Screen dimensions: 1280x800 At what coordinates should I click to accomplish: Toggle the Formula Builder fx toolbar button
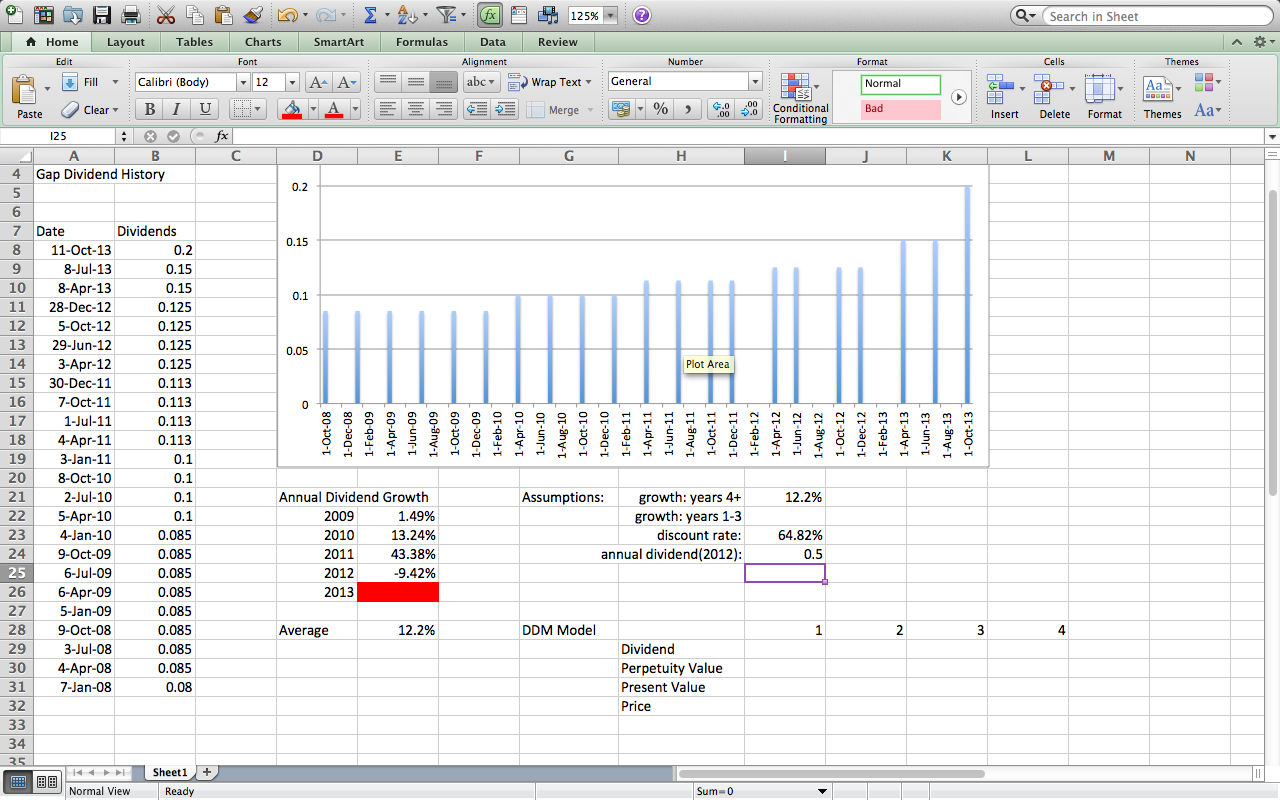pos(490,15)
